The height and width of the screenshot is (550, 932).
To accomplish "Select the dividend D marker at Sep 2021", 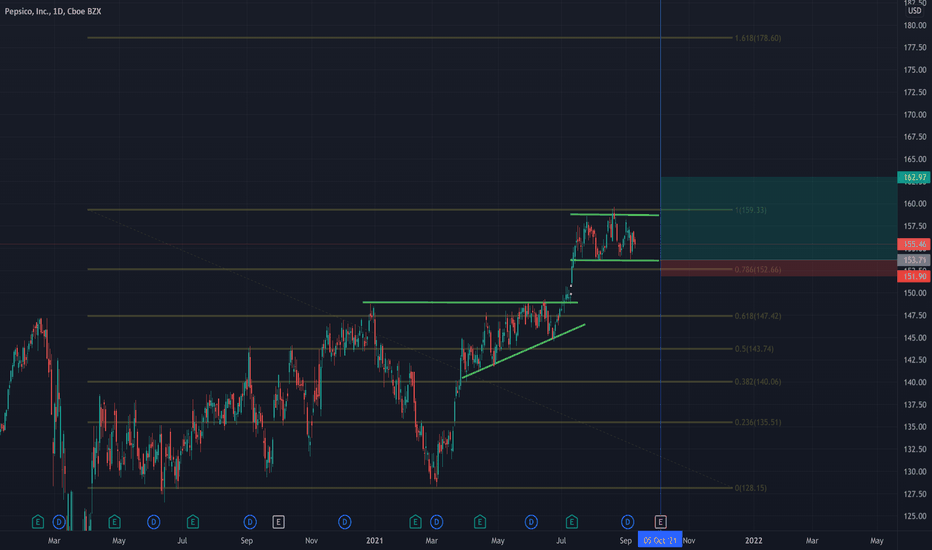I will pyautogui.click(x=627, y=522).
